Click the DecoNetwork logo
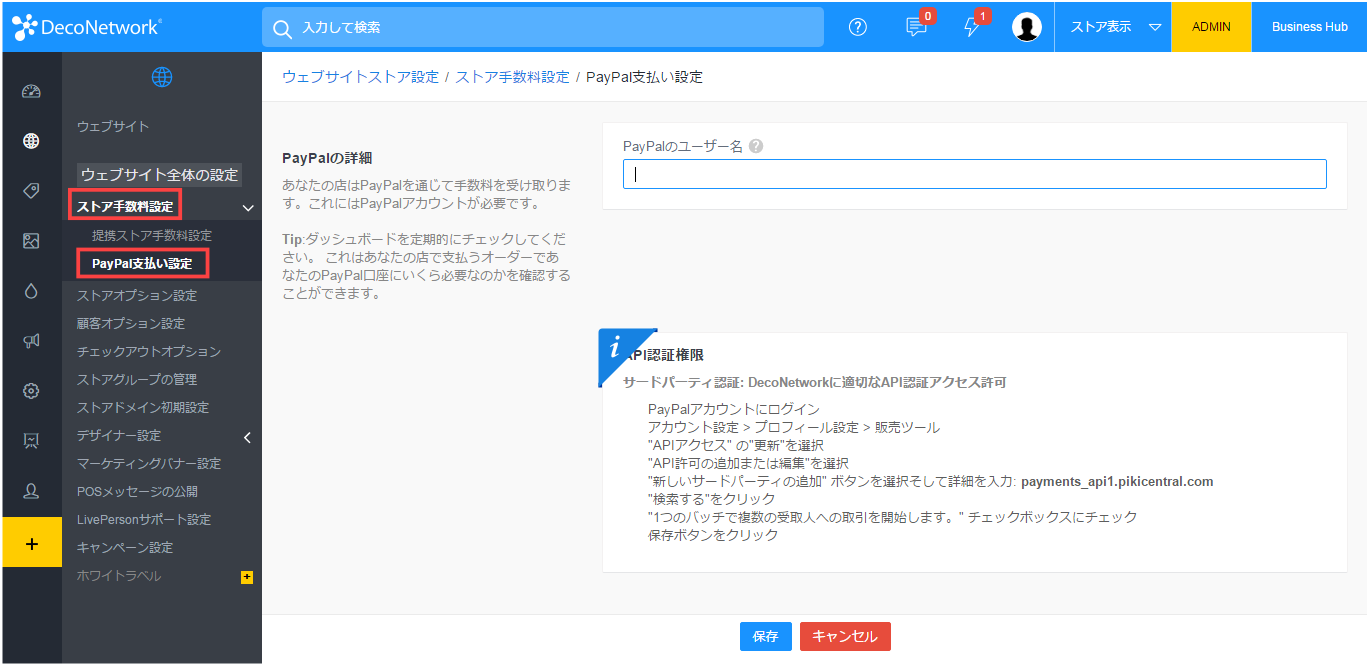 coord(87,27)
